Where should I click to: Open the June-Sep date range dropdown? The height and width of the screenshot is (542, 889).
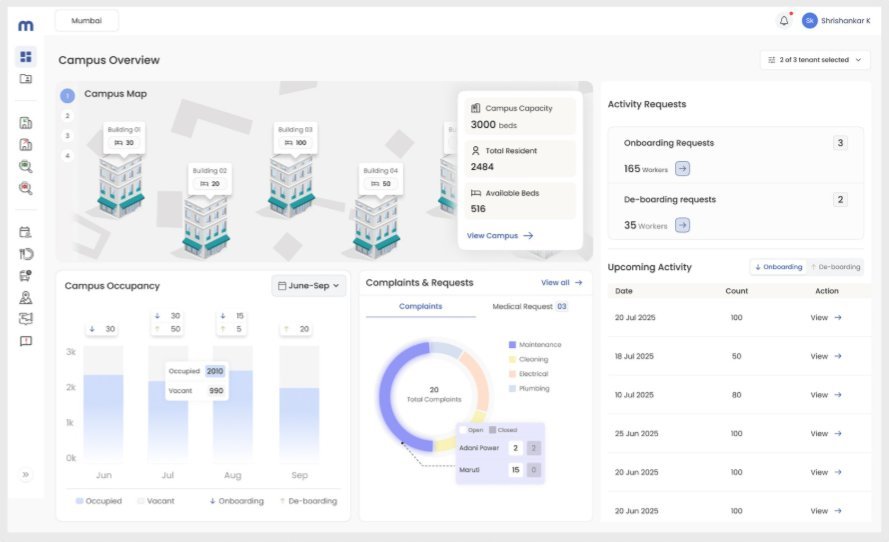308,285
